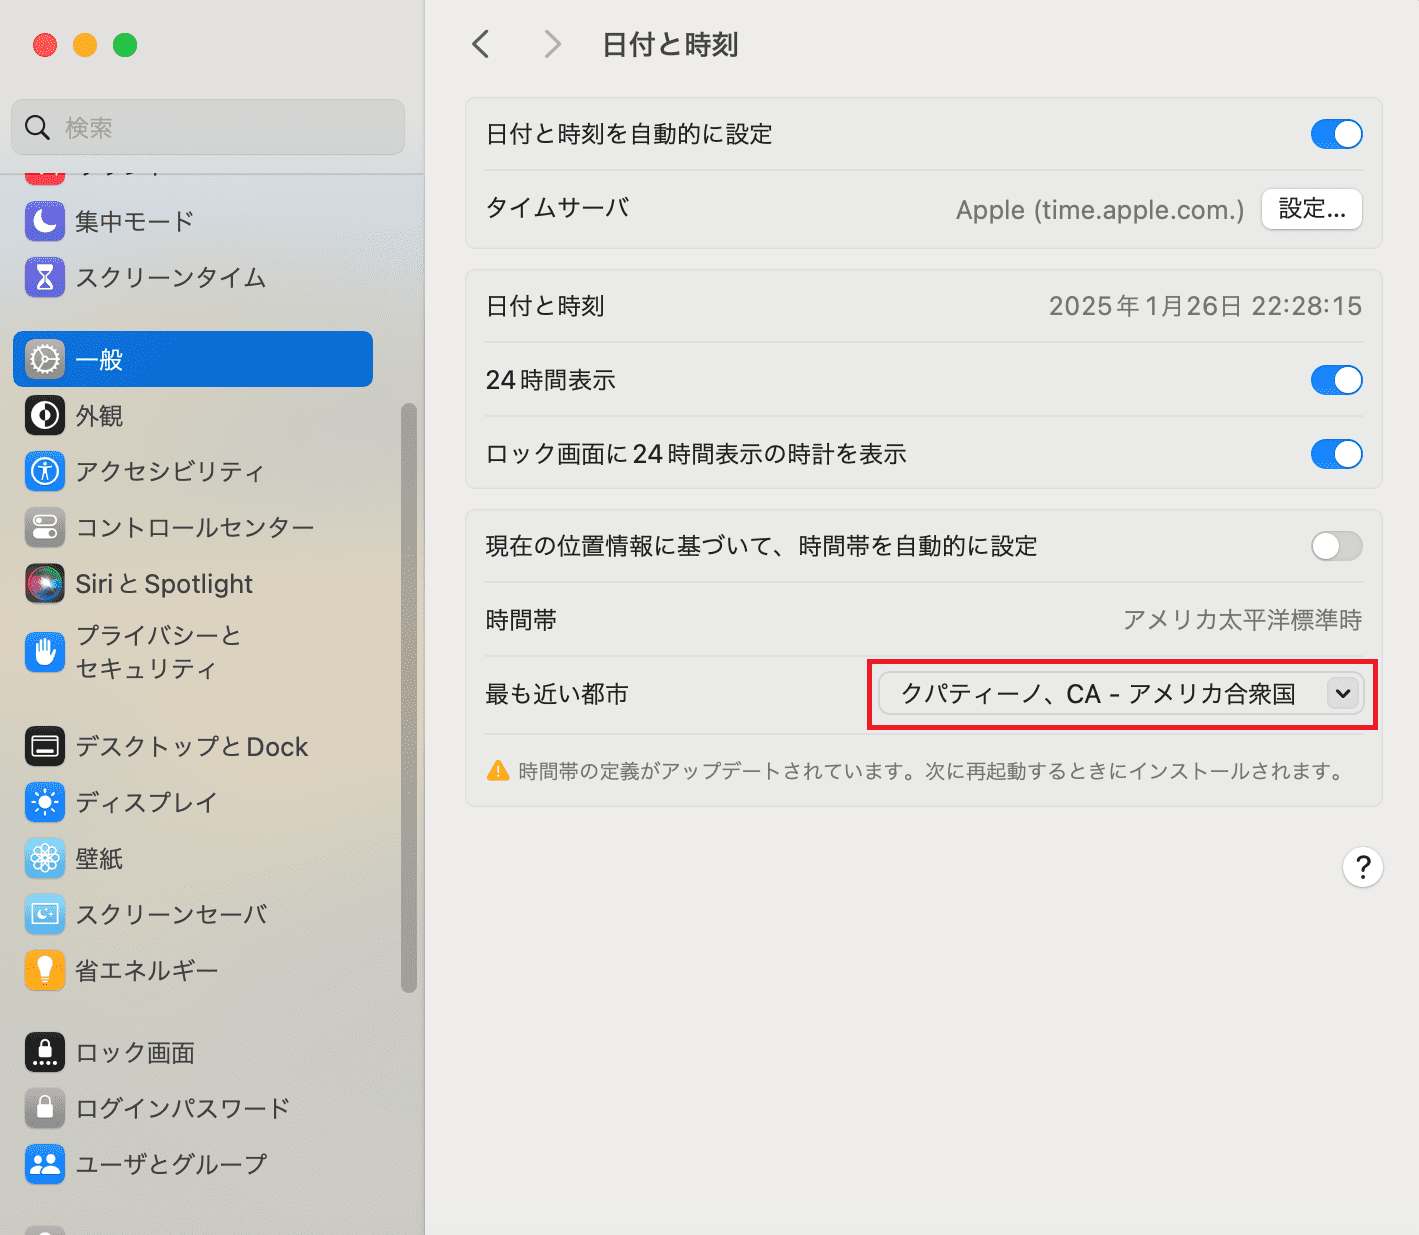This screenshot has width=1419, height=1235.
Task: Click the help question mark button
Action: pos(1363,867)
